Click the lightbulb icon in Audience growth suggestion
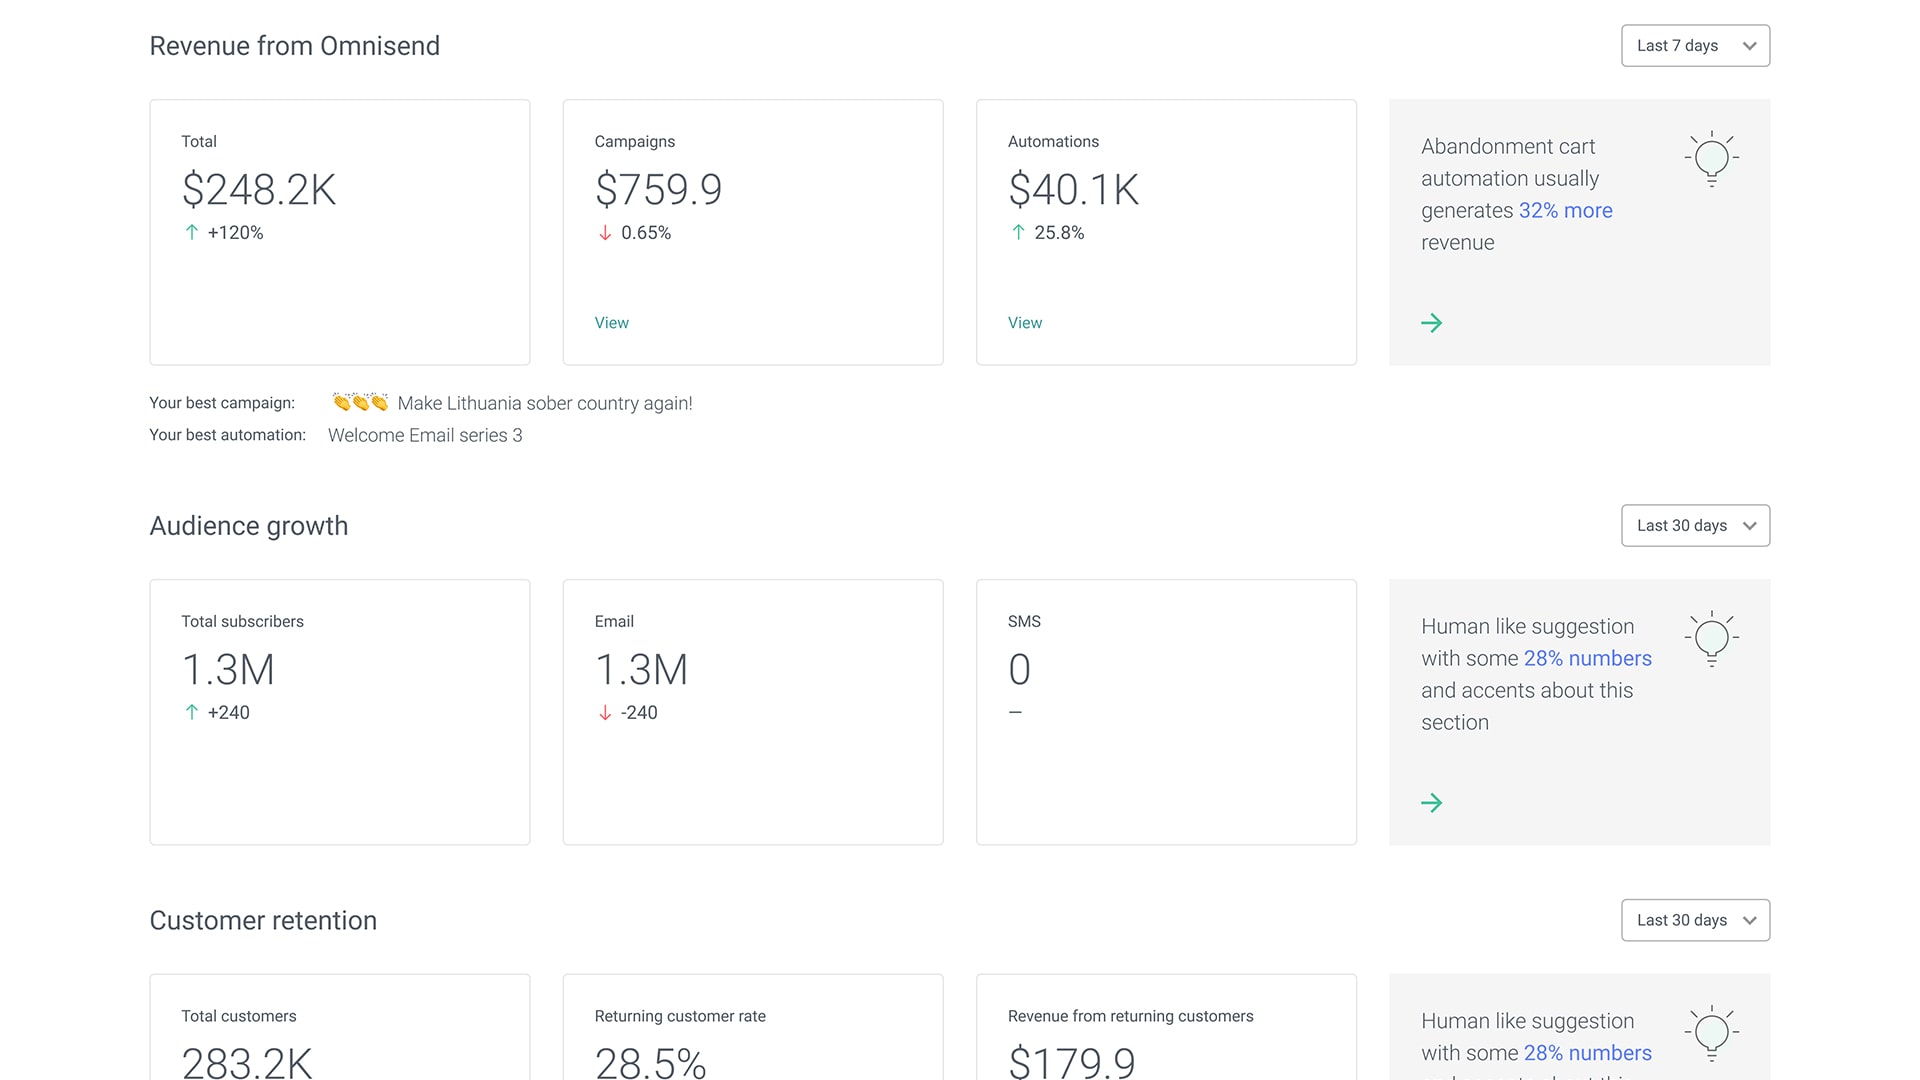 (x=1711, y=638)
